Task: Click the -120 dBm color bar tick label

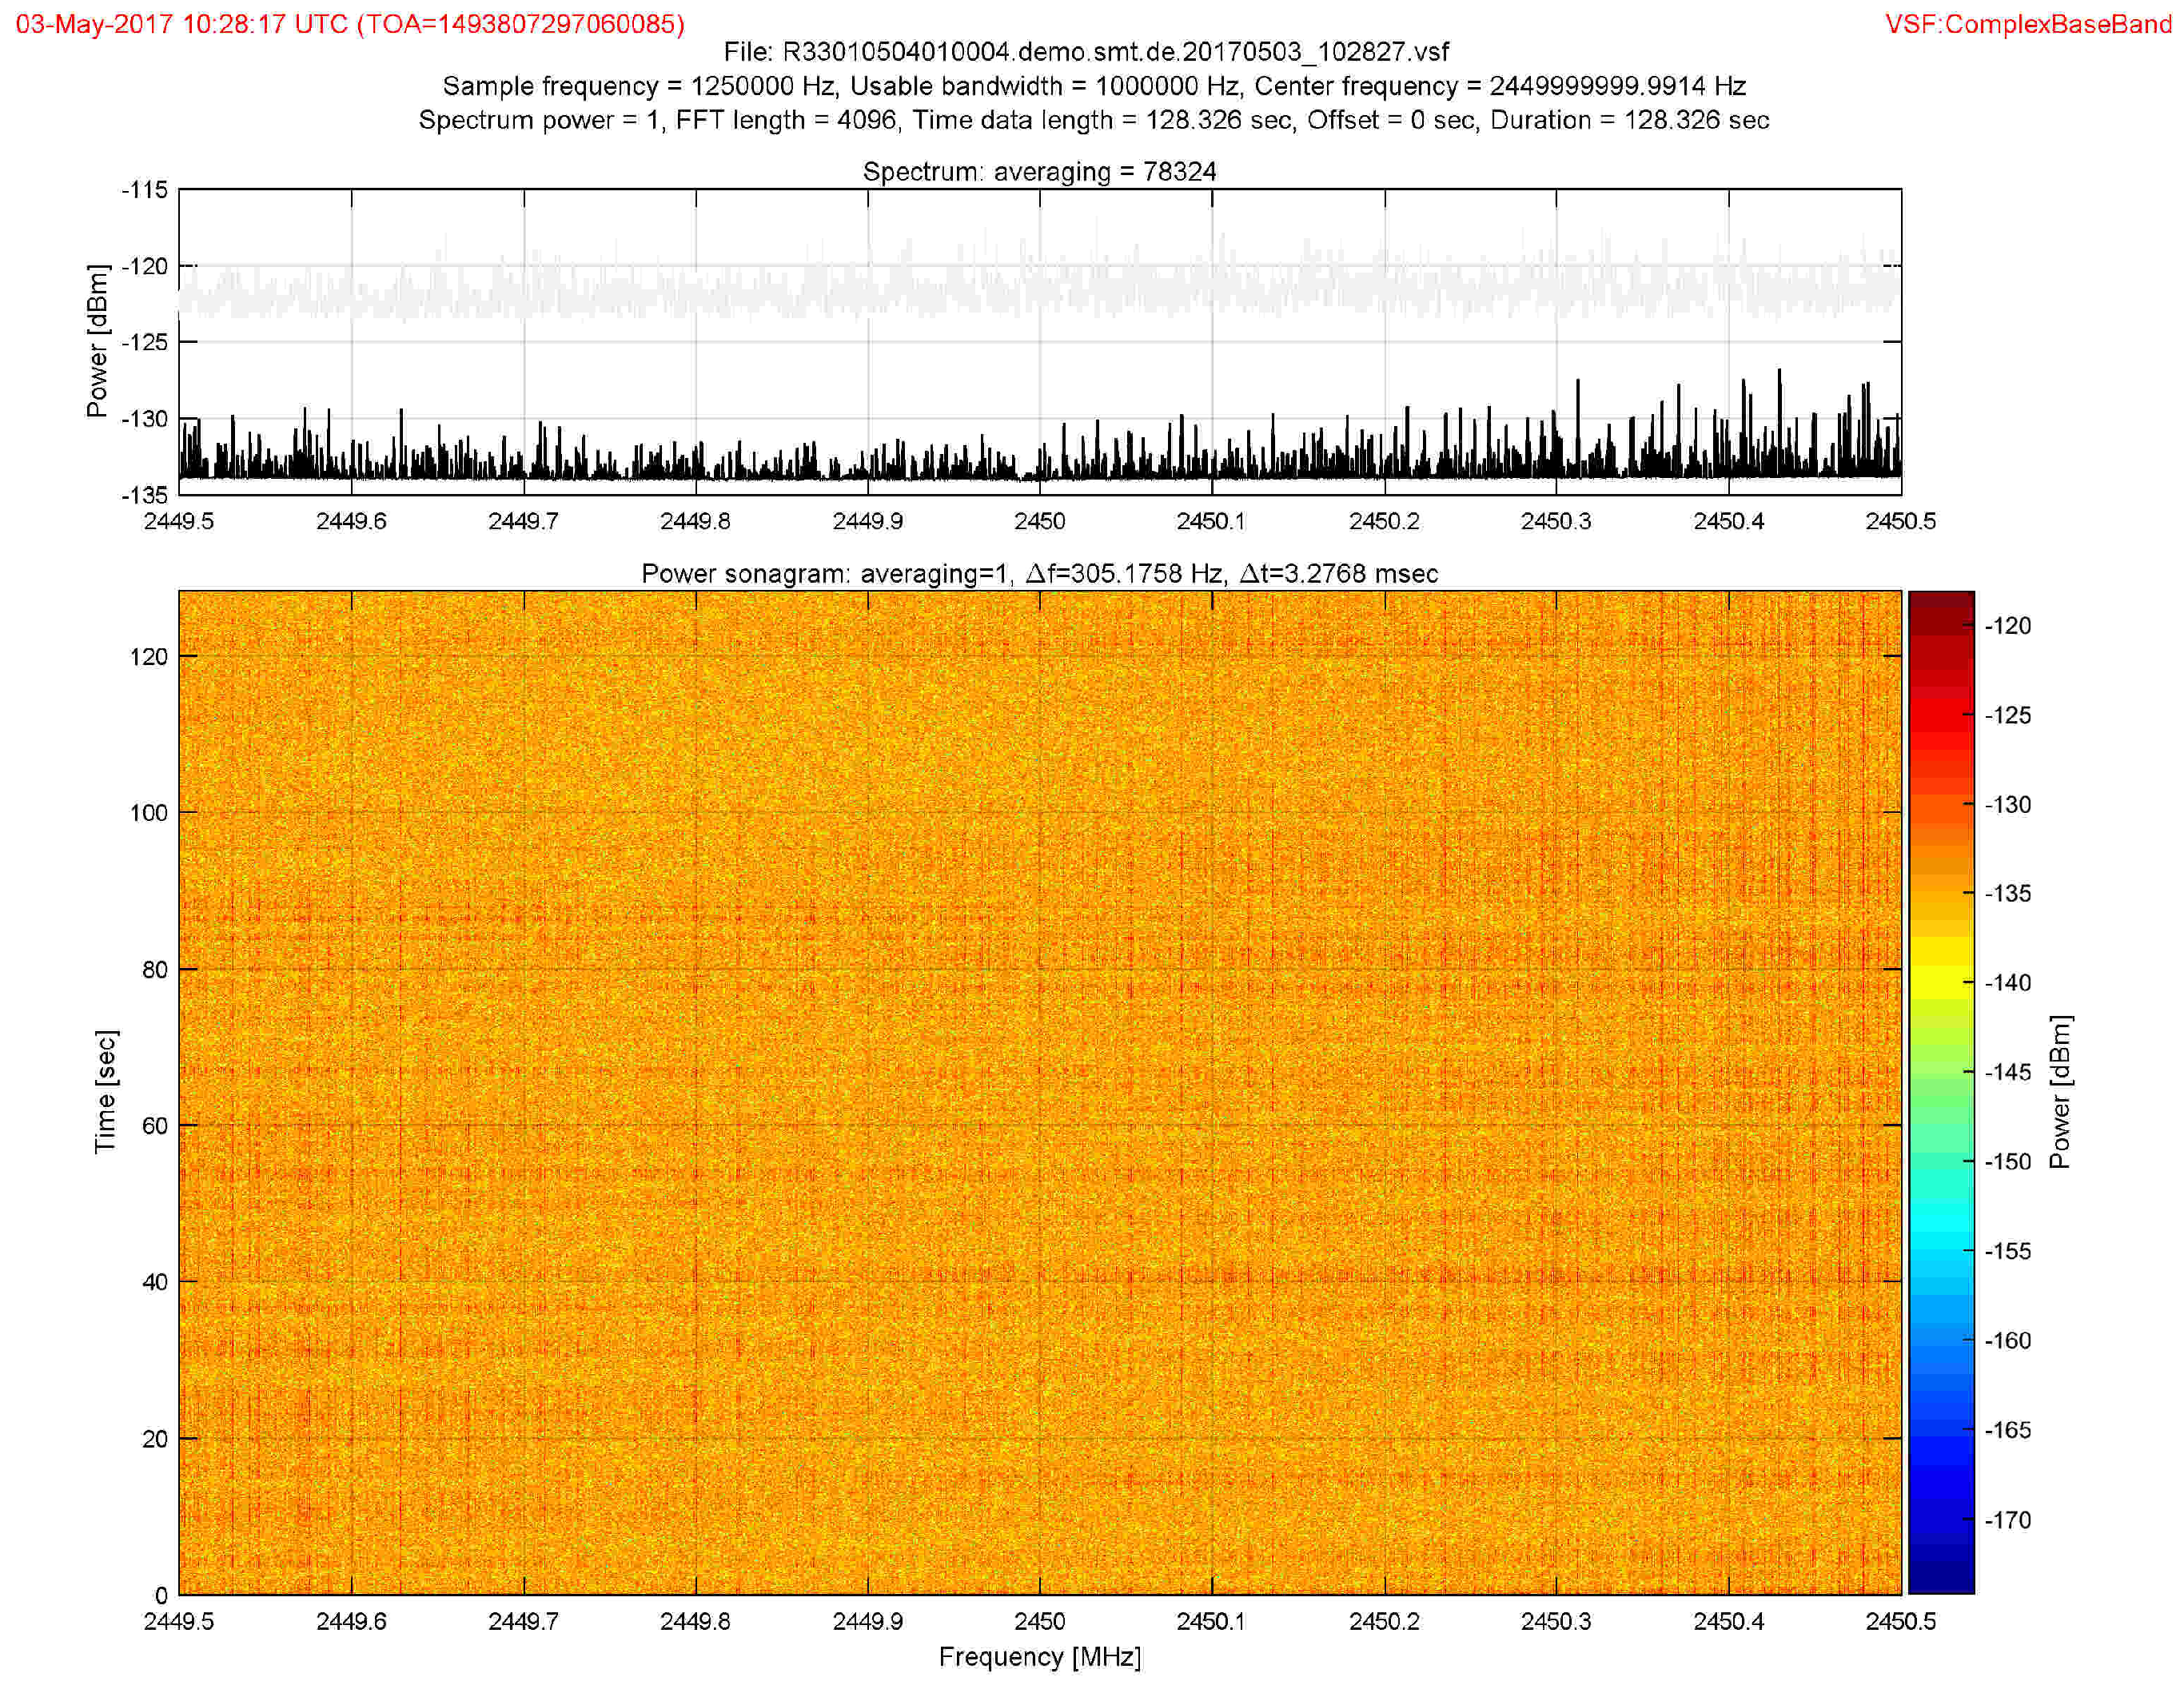Action: (x=2007, y=626)
